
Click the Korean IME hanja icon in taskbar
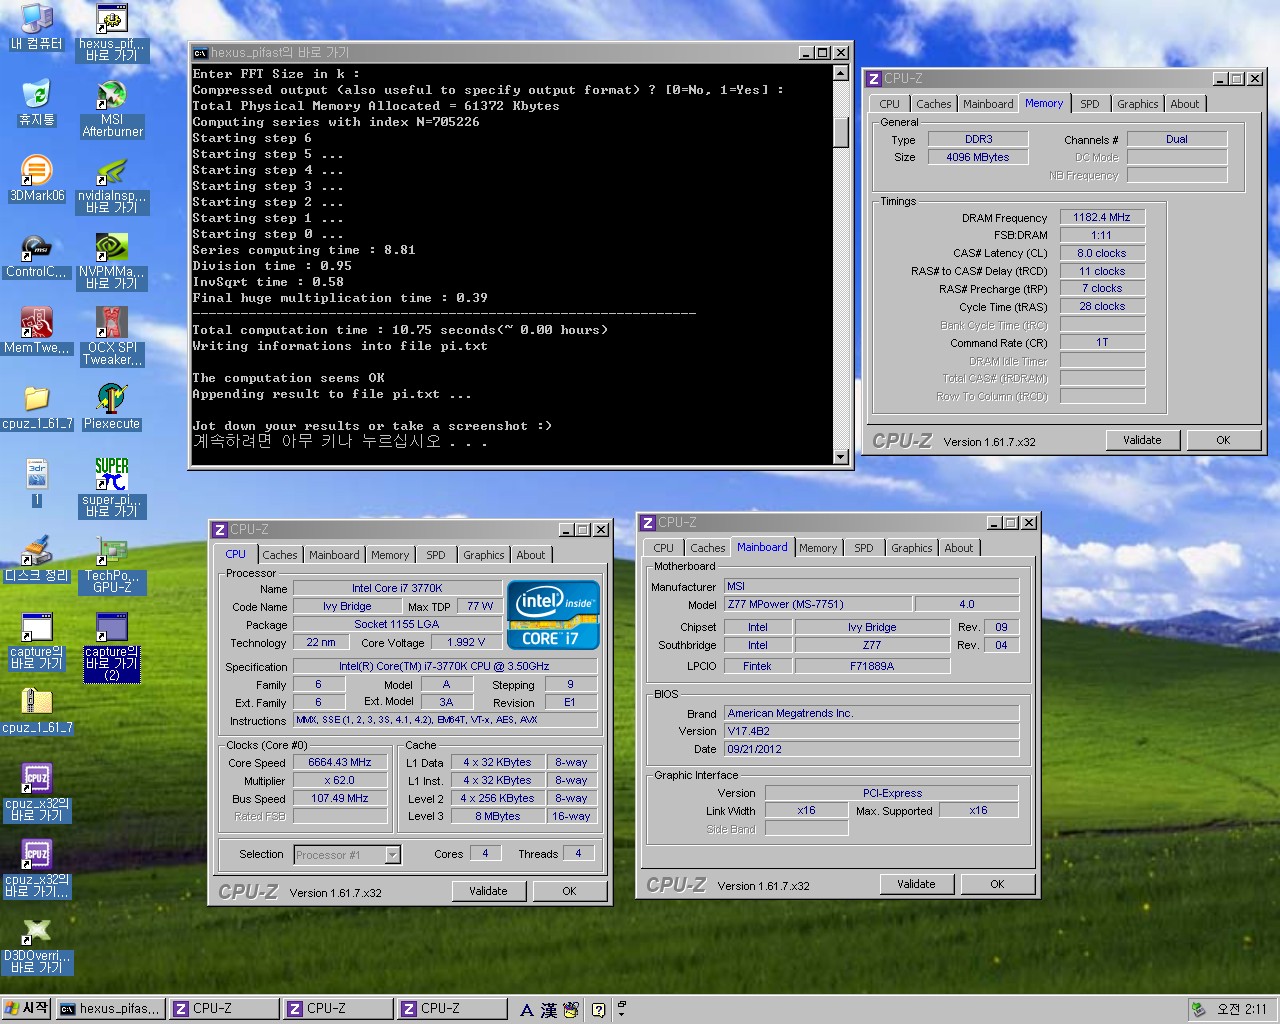tap(549, 1010)
